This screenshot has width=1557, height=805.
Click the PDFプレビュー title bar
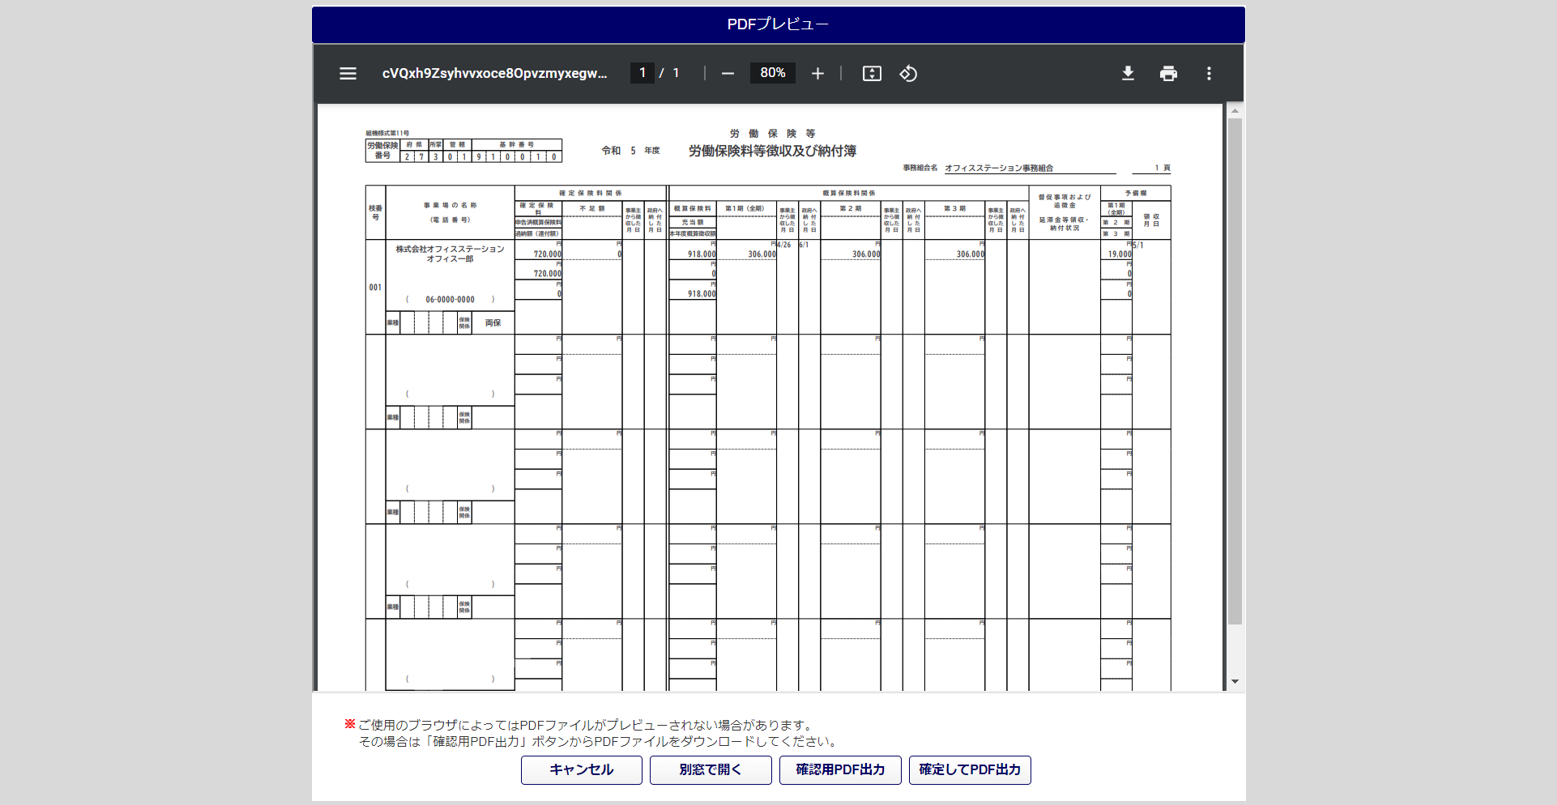click(778, 24)
